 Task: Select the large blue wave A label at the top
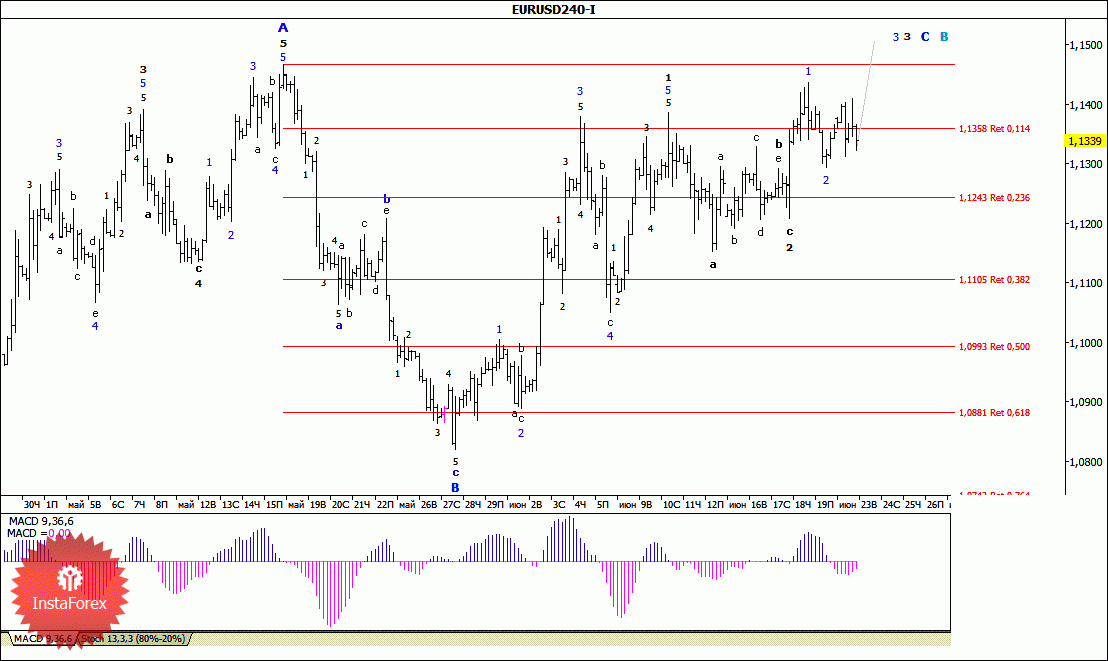[x=283, y=28]
